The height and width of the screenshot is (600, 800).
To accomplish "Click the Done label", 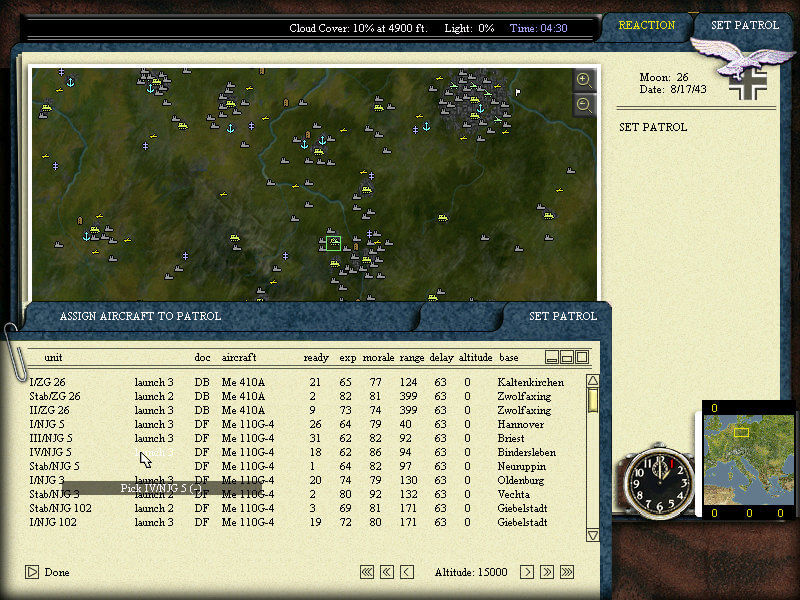I will (x=57, y=572).
